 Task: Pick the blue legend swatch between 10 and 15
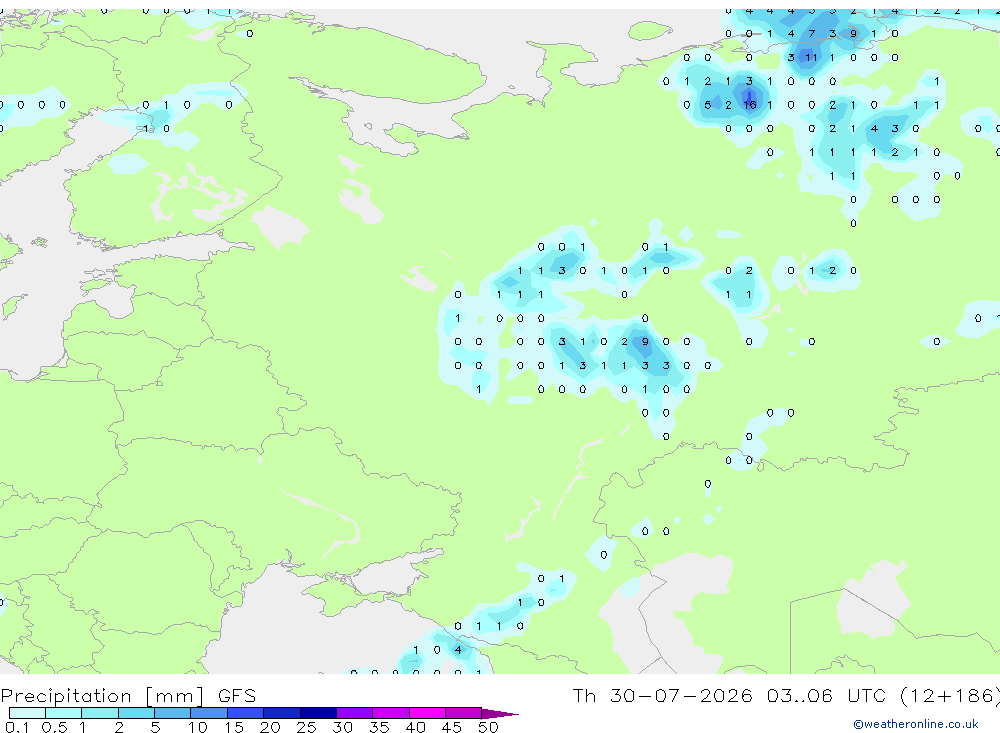pos(209,713)
